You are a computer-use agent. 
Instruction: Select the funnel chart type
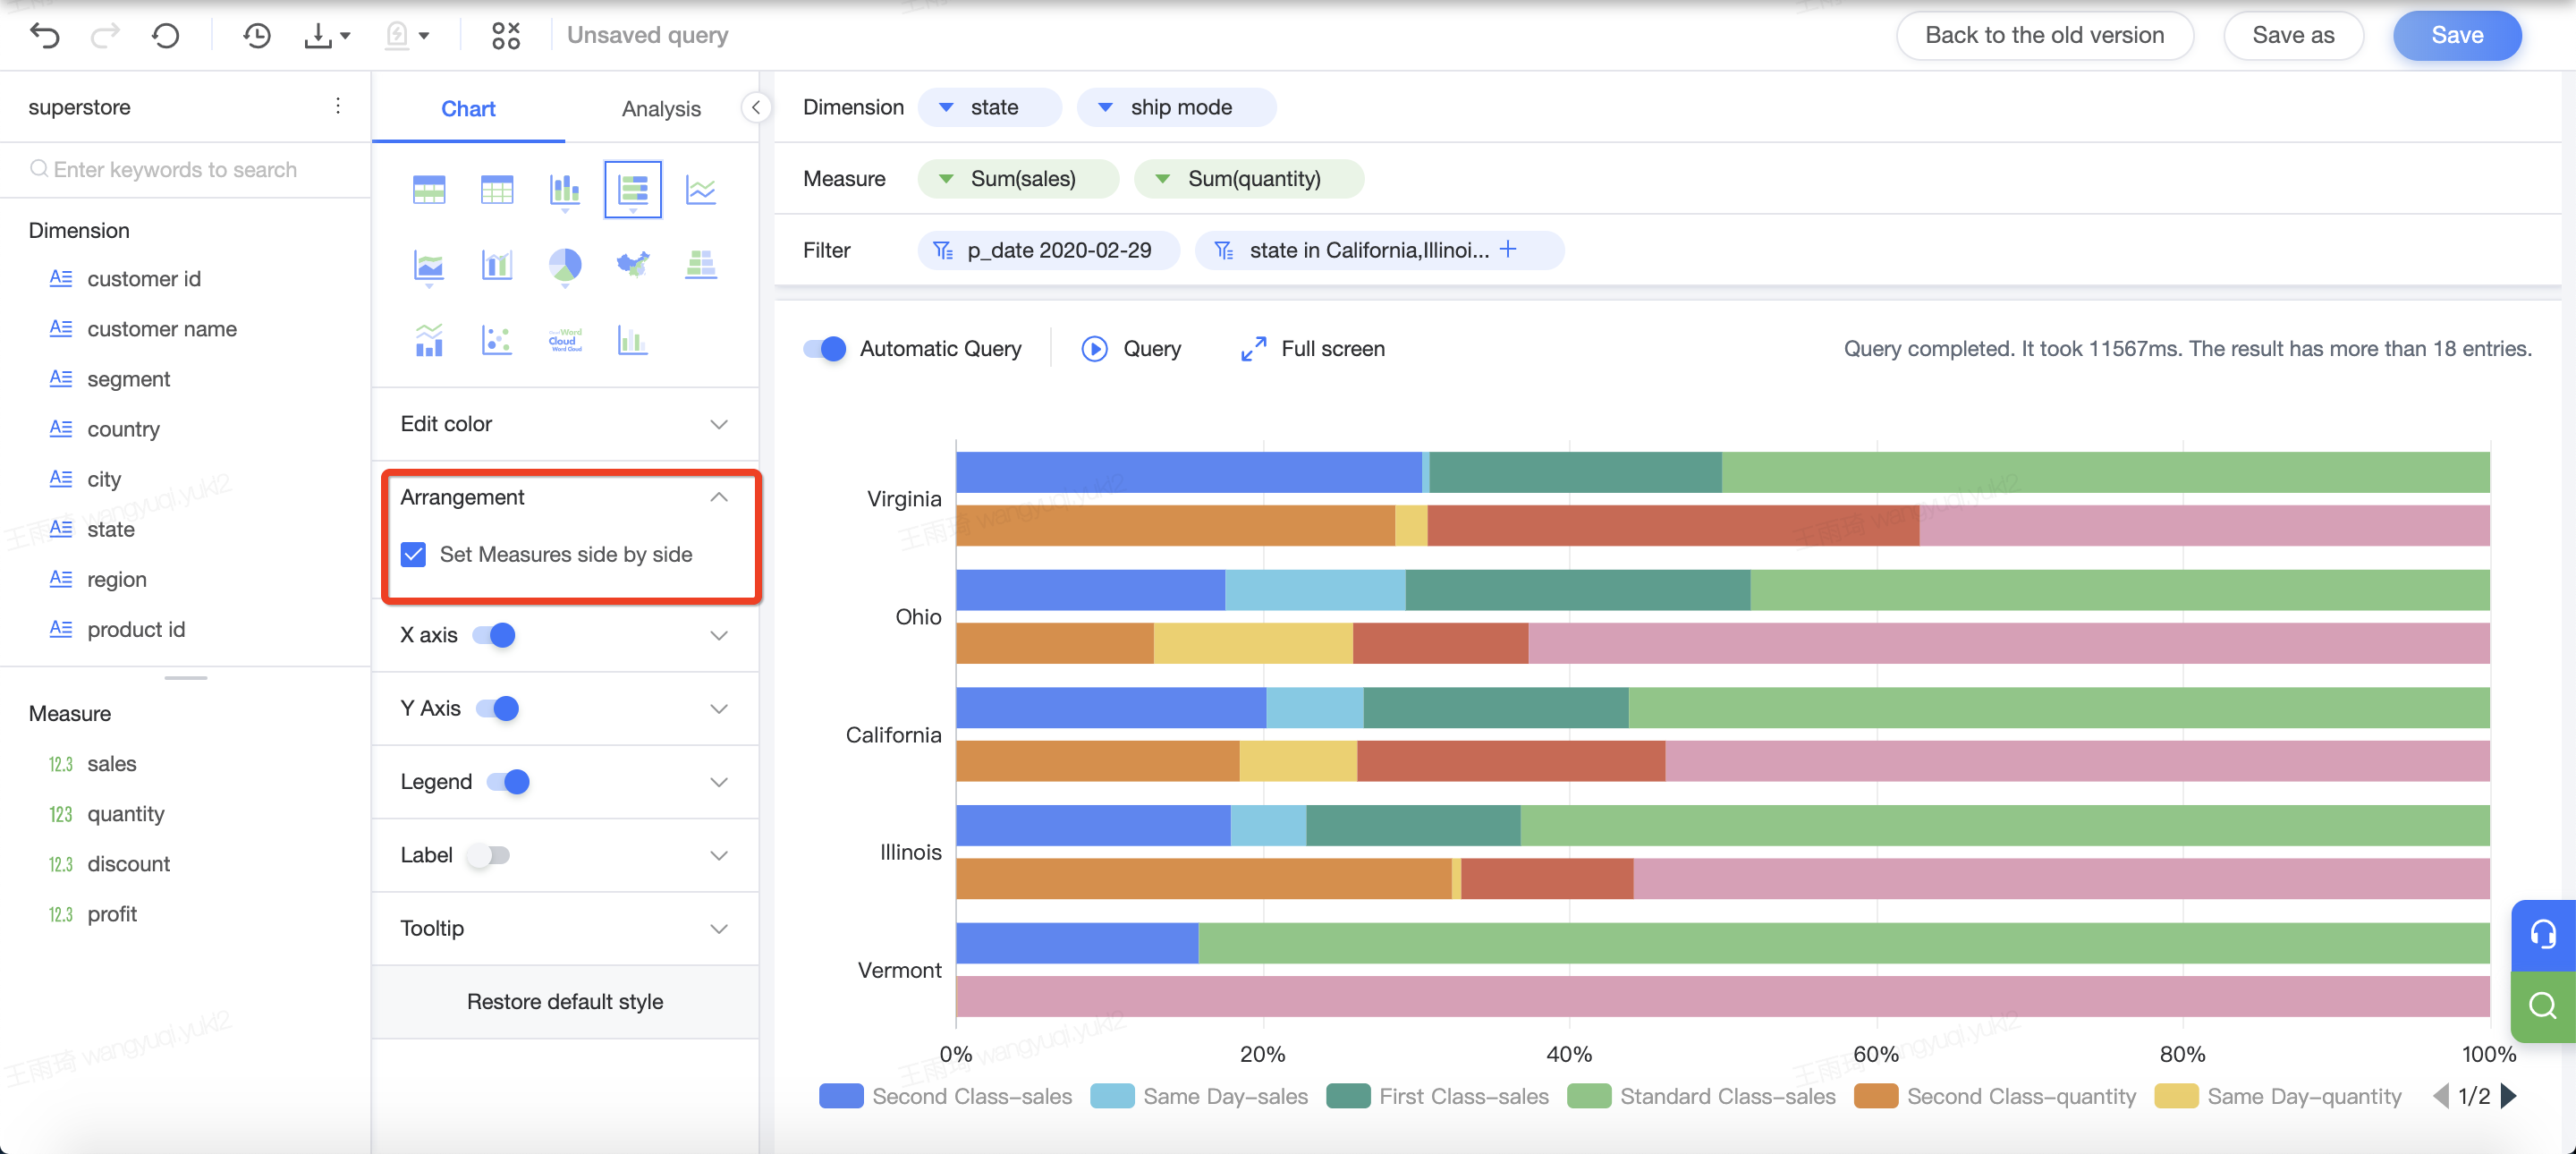tap(701, 265)
